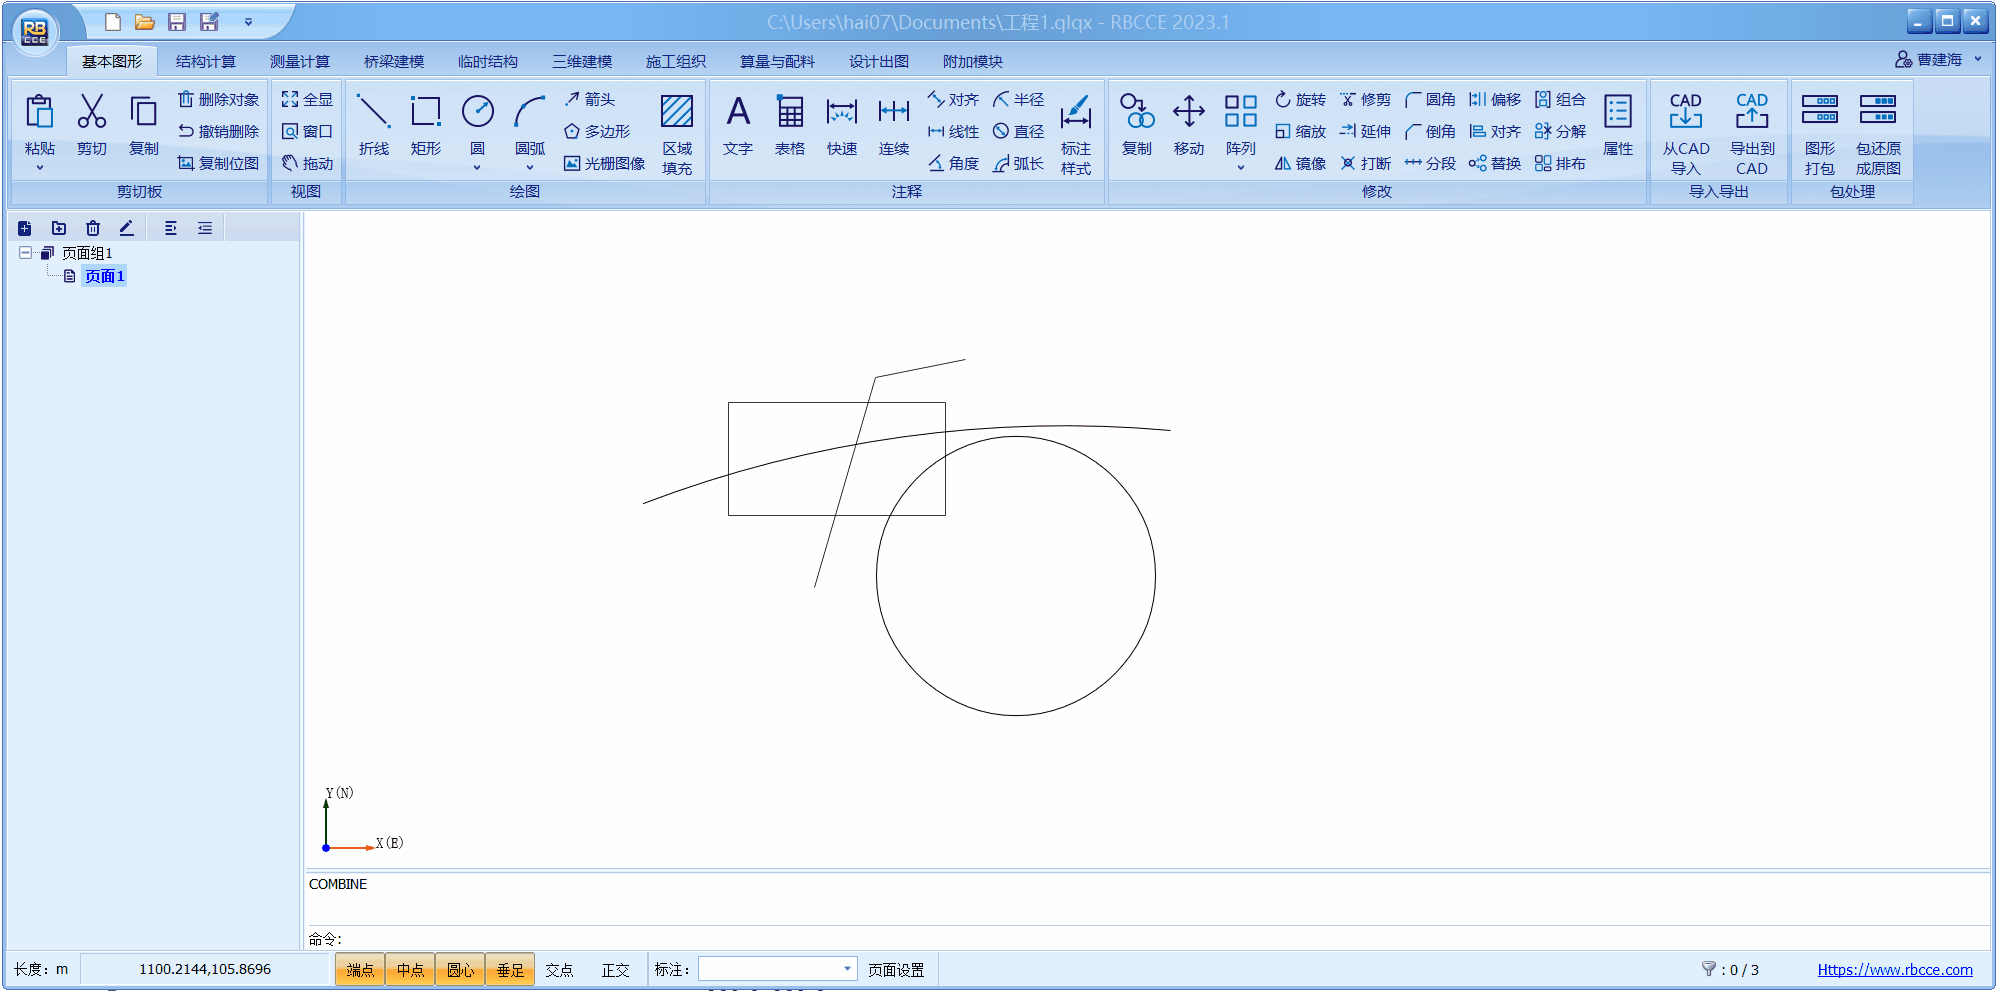1996x991 pixels.
Task: Switch to the 结构计算 ribbon tab
Action: 205,61
